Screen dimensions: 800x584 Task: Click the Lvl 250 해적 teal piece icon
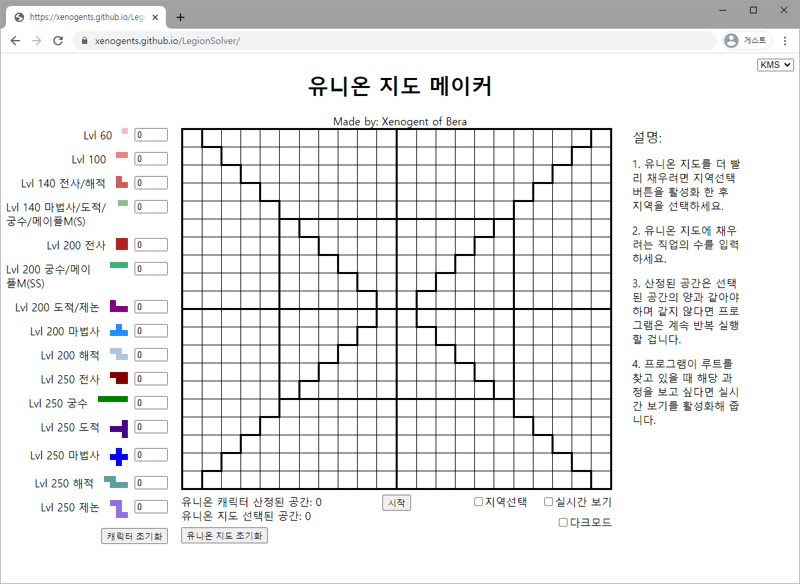116,482
